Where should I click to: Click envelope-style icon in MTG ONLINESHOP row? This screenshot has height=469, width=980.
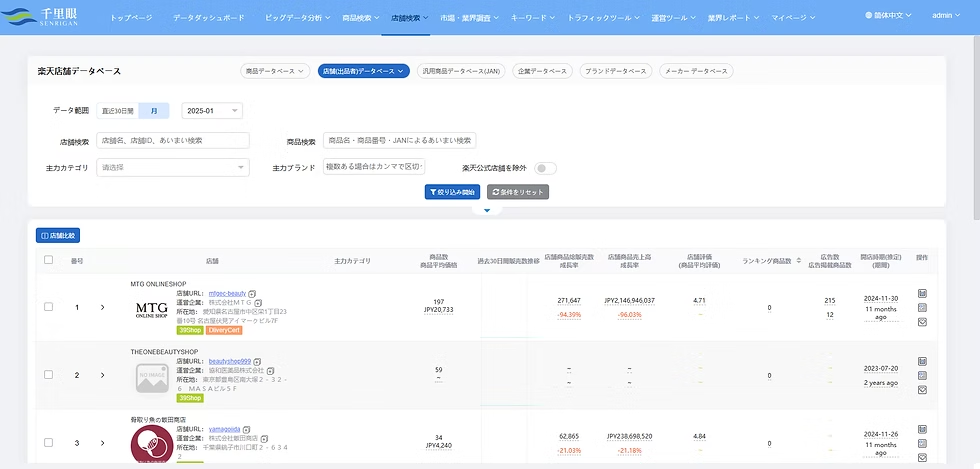tap(922, 322)
